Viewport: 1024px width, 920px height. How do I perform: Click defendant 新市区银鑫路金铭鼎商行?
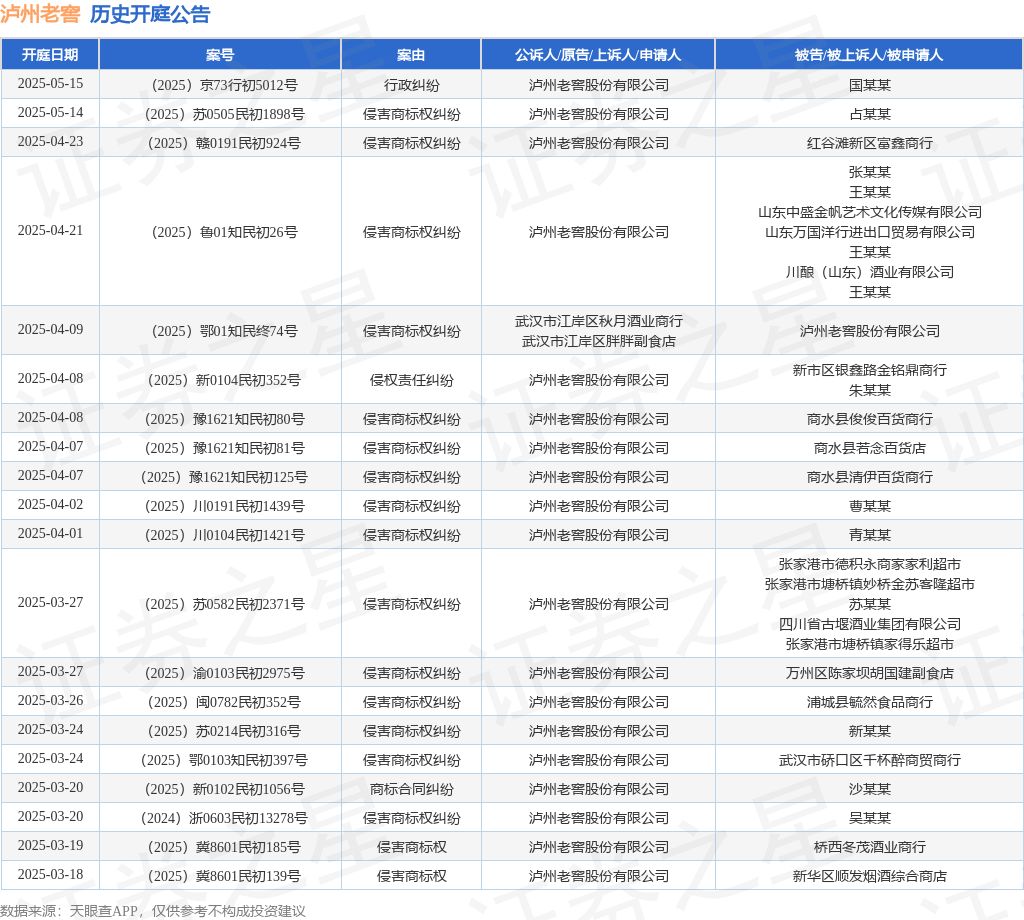pos(869,370)
